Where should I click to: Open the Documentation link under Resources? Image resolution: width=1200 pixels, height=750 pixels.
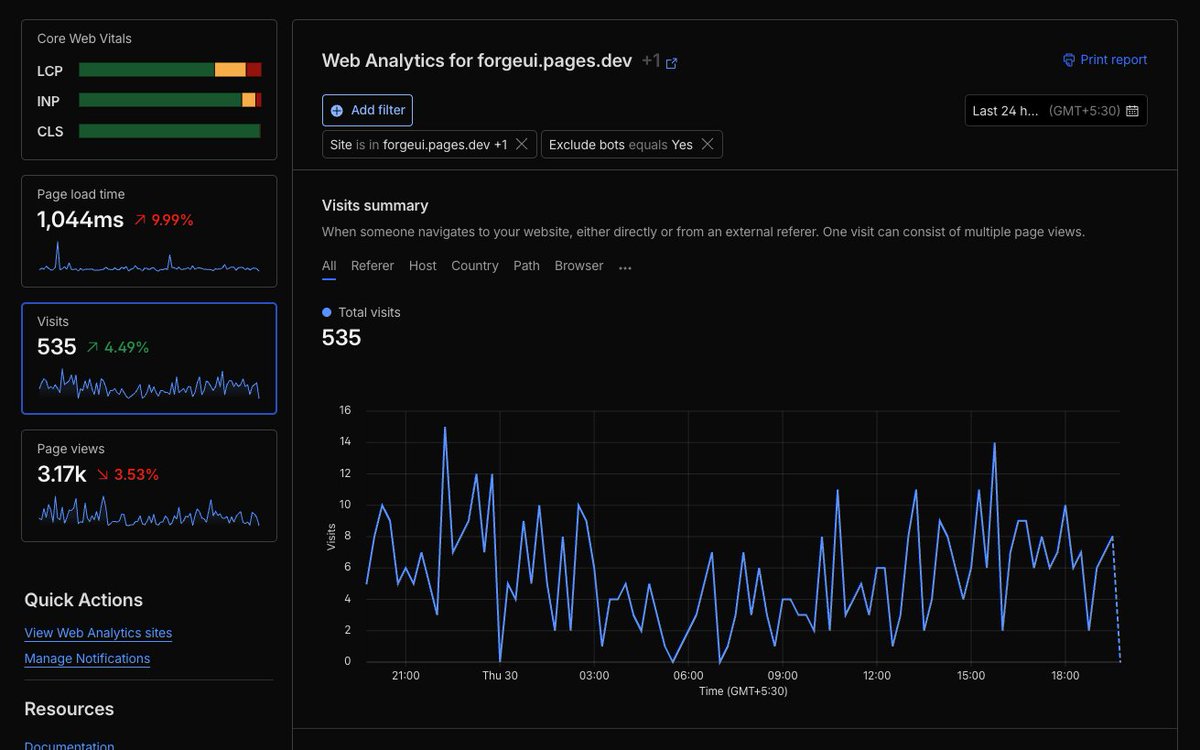(69, 745)
